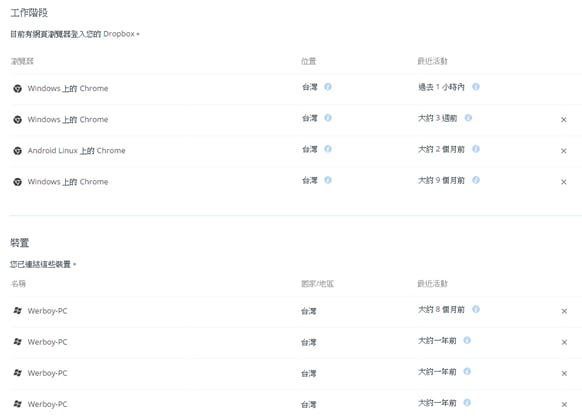Select the Android Linux 上的 Chrome text
582x418 pixels.
click(76, 151)
